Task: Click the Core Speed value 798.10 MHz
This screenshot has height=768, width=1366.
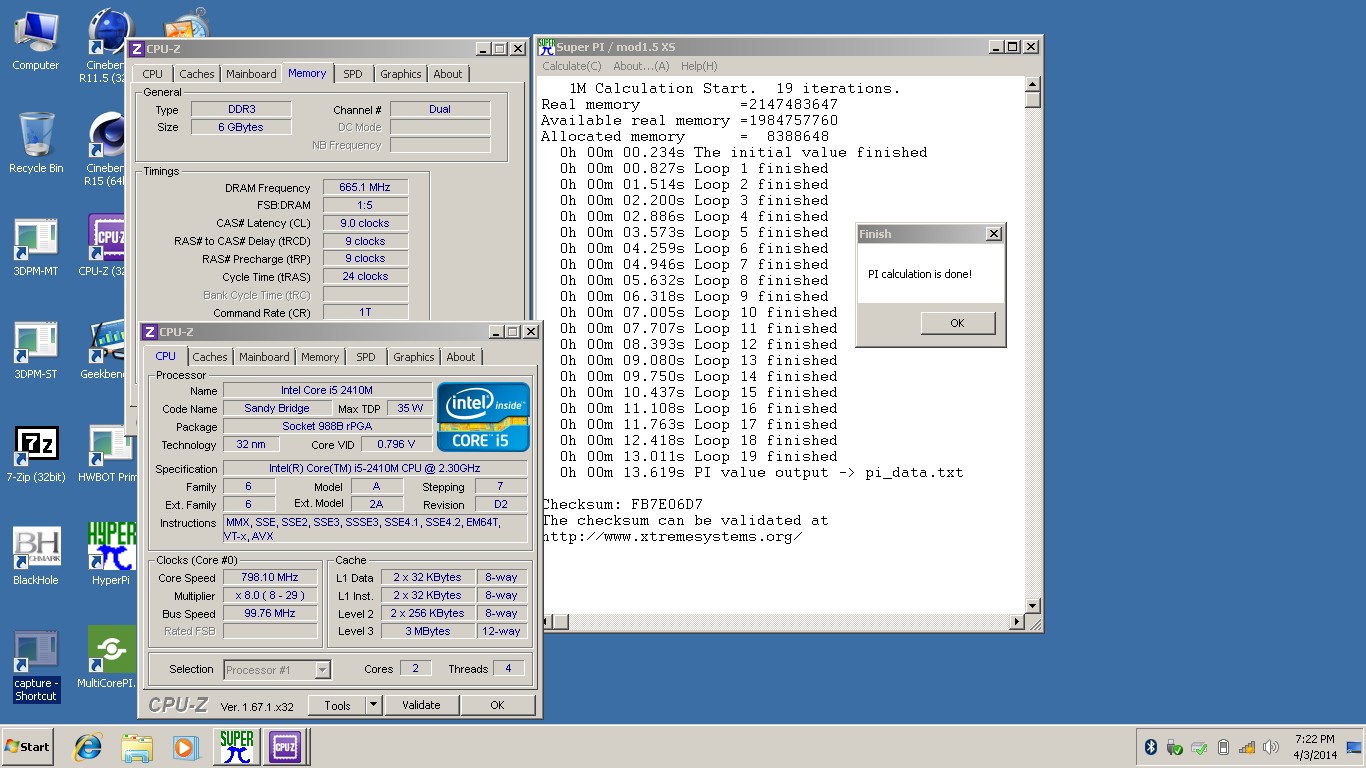Action: [x=270, y=577]
